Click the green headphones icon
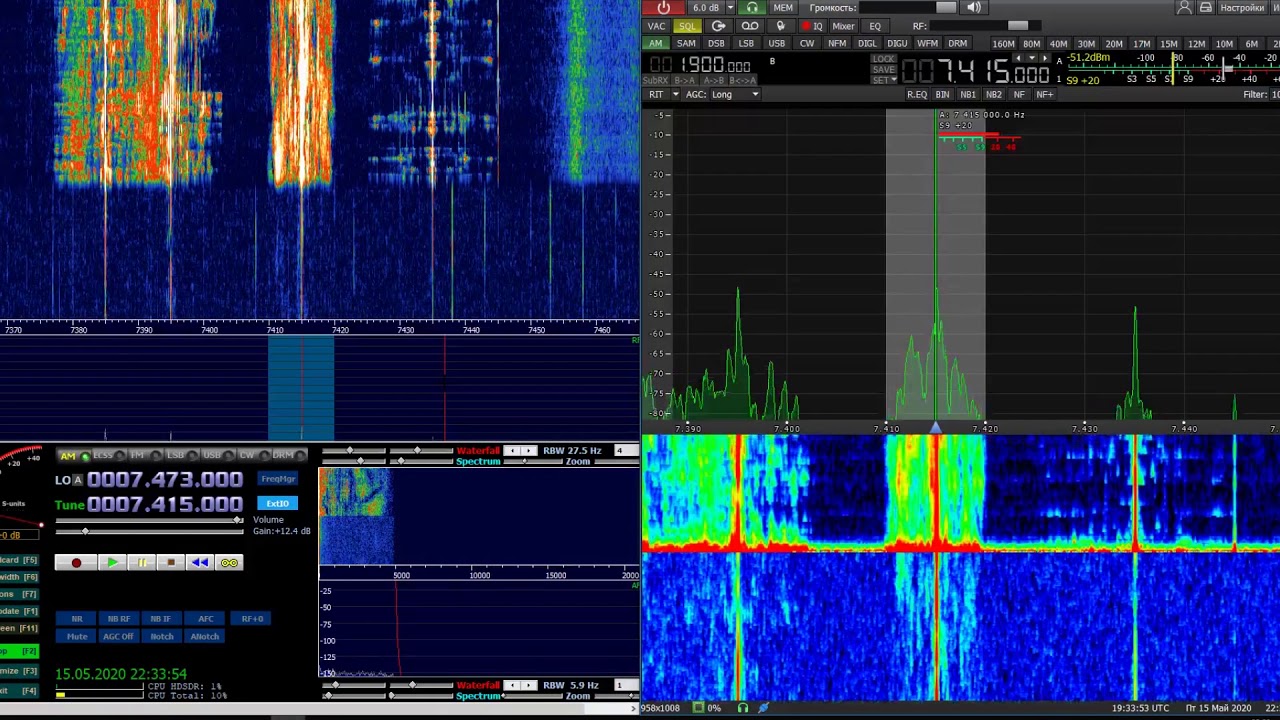 tap(752, 8)
